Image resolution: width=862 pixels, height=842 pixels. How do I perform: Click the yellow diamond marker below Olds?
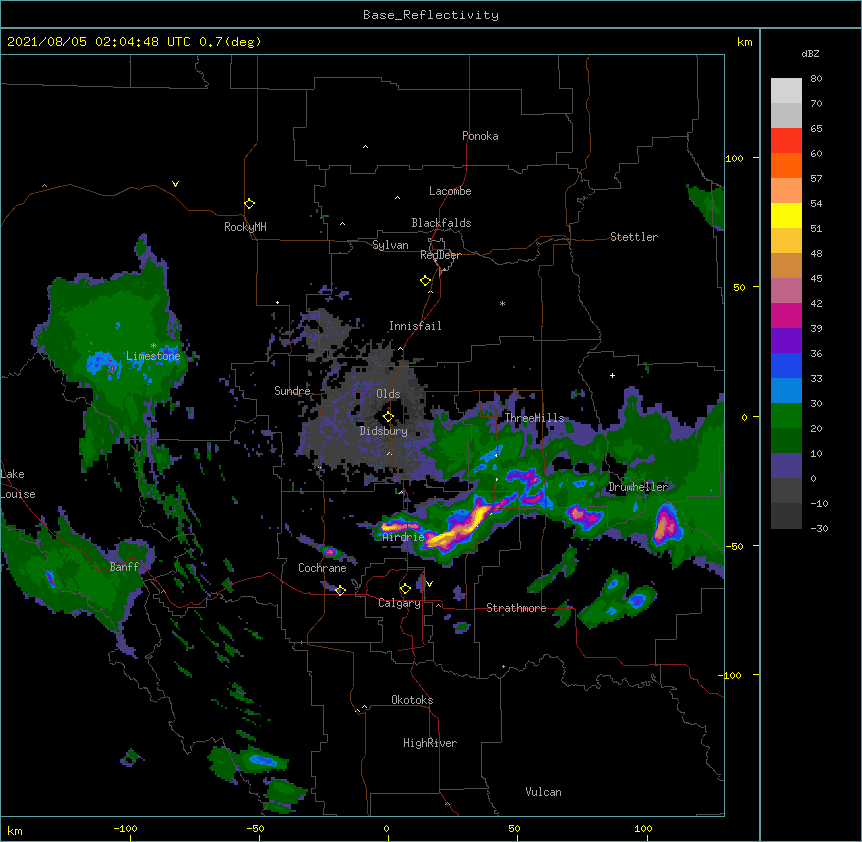point(388,417)
